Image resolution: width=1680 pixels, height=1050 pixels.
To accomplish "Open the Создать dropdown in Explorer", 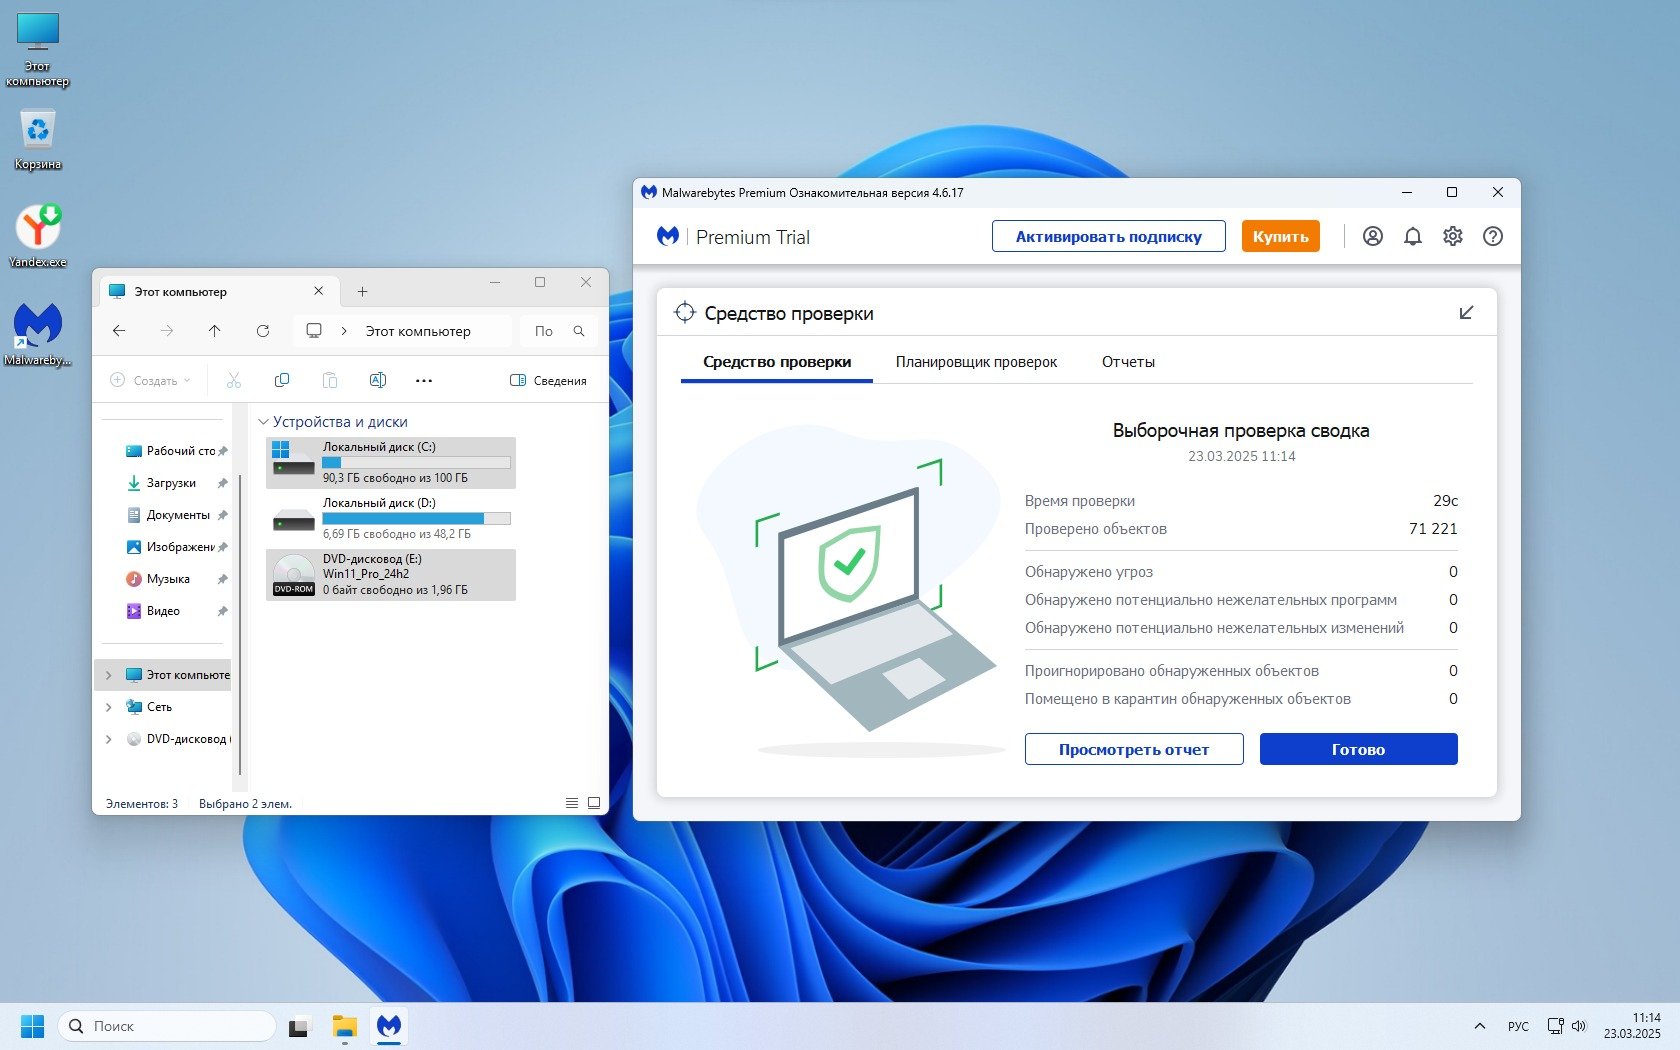I will click(150, 380).
